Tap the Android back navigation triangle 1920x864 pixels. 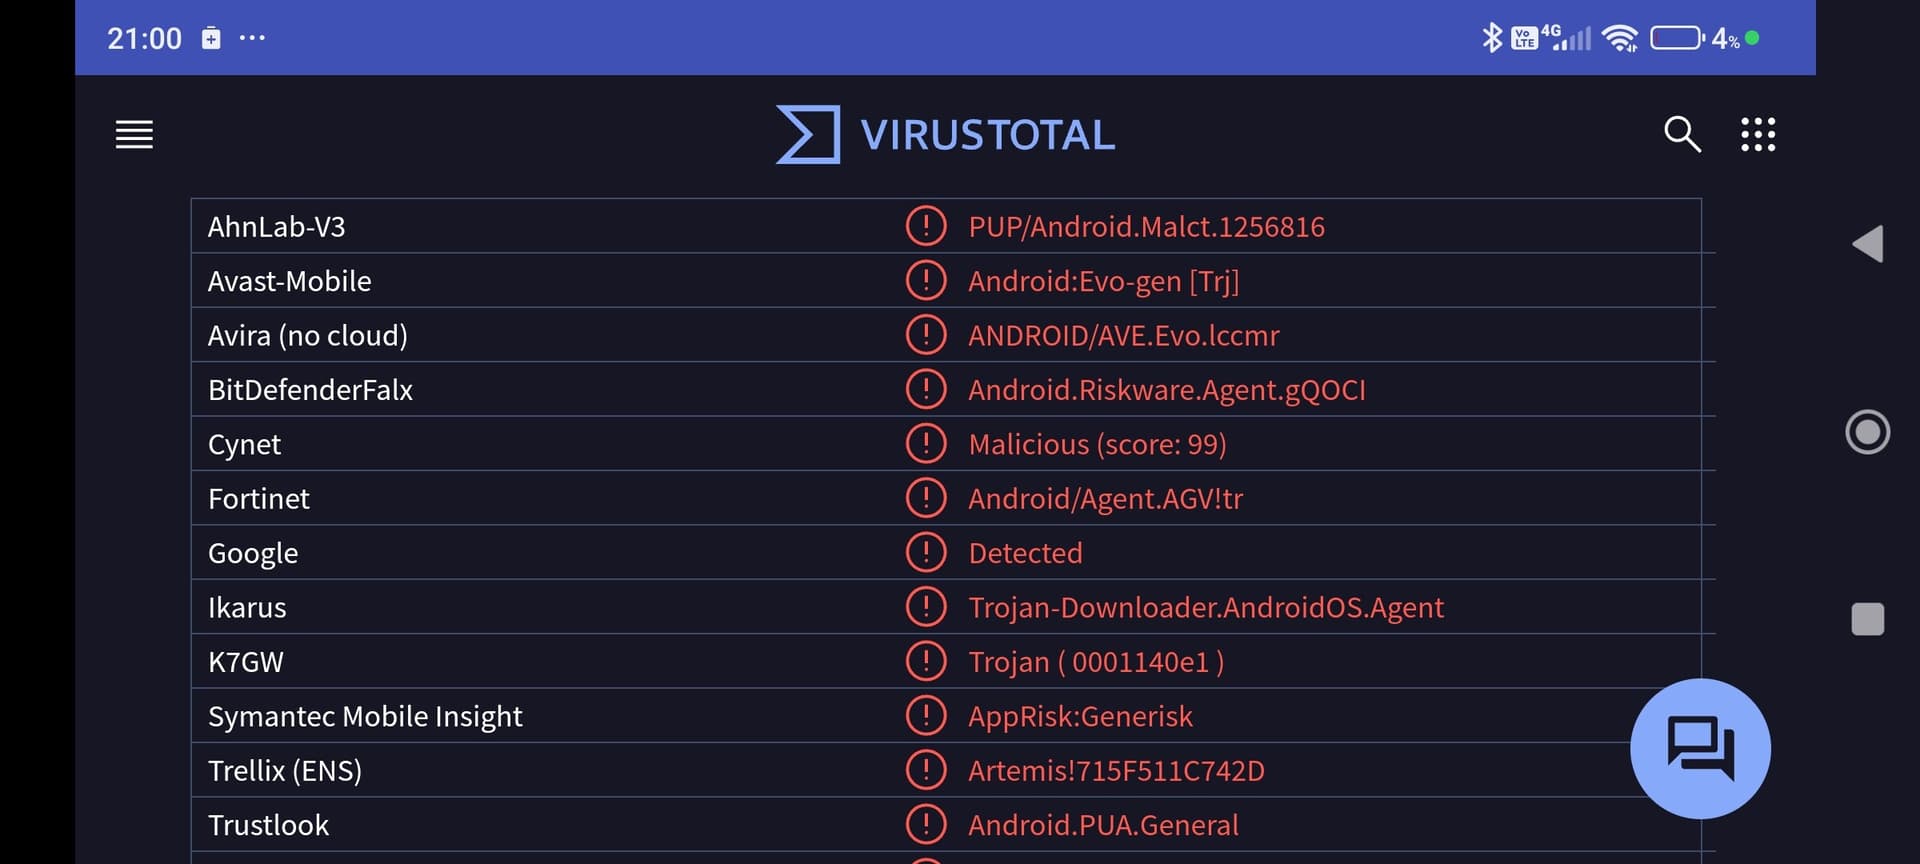pyautogui.click(x=1868, y=244)
